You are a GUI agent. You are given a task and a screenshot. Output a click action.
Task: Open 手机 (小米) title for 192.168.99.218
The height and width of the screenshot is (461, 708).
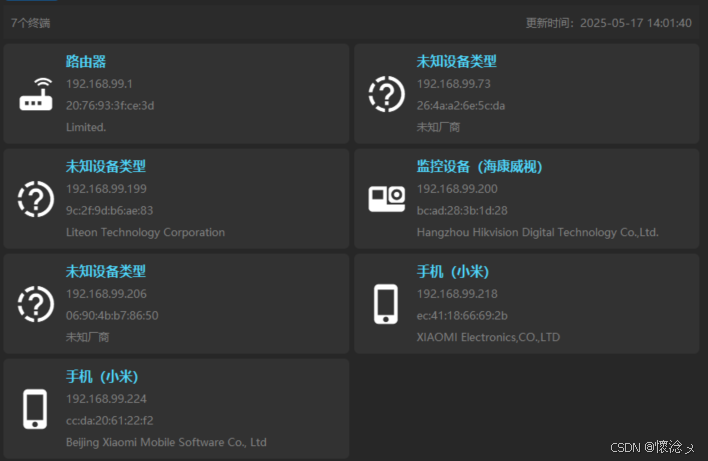[x=452, y=271]
